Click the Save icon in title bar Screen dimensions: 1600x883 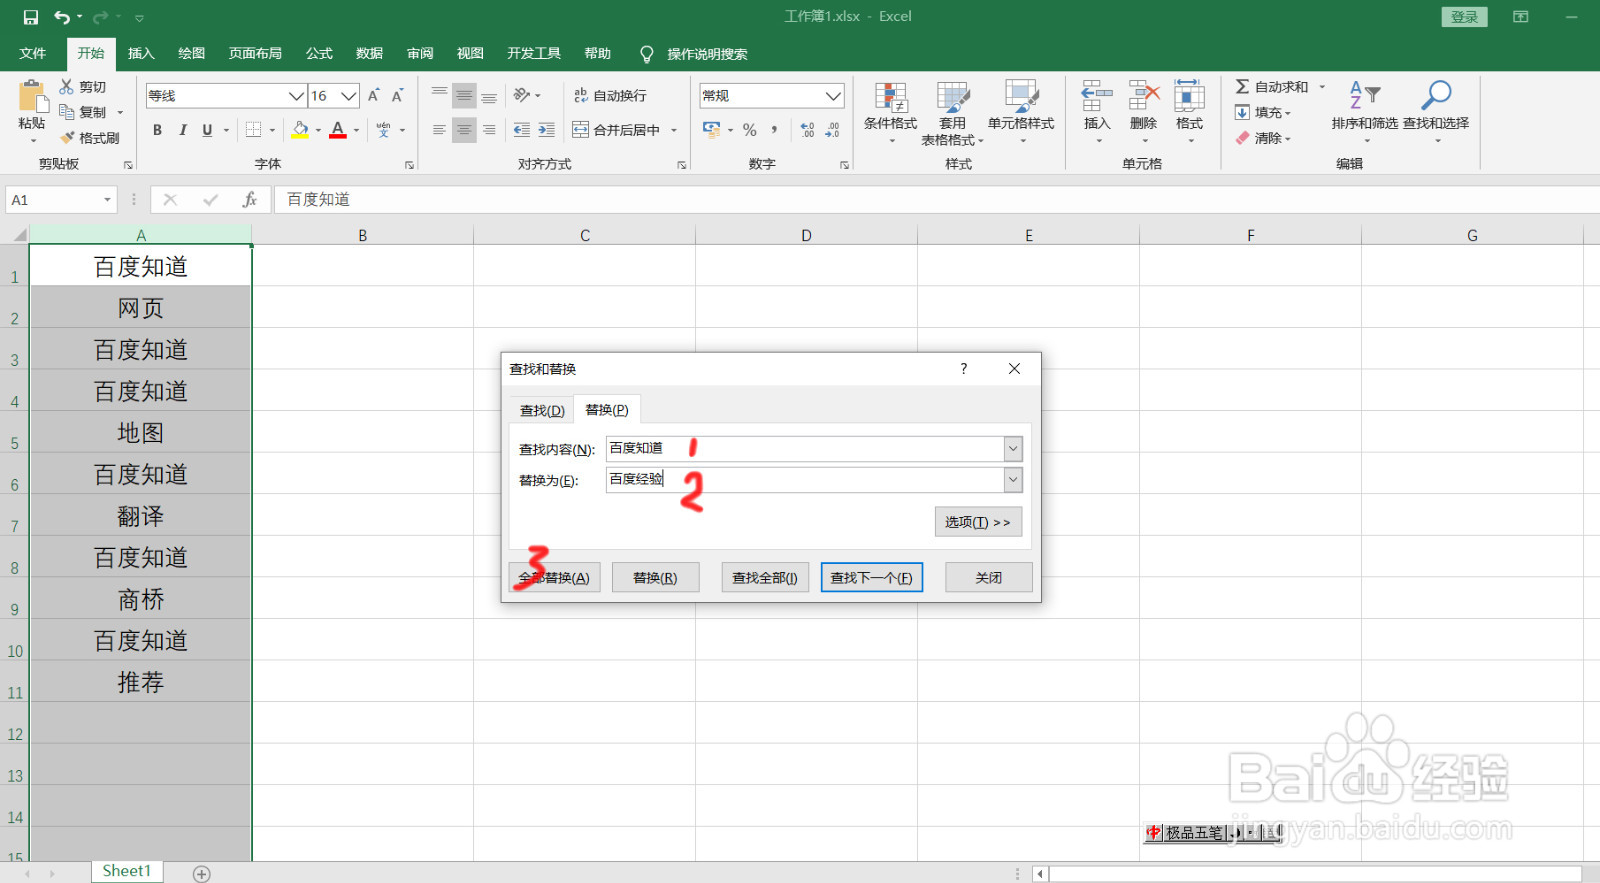[30, 17]
